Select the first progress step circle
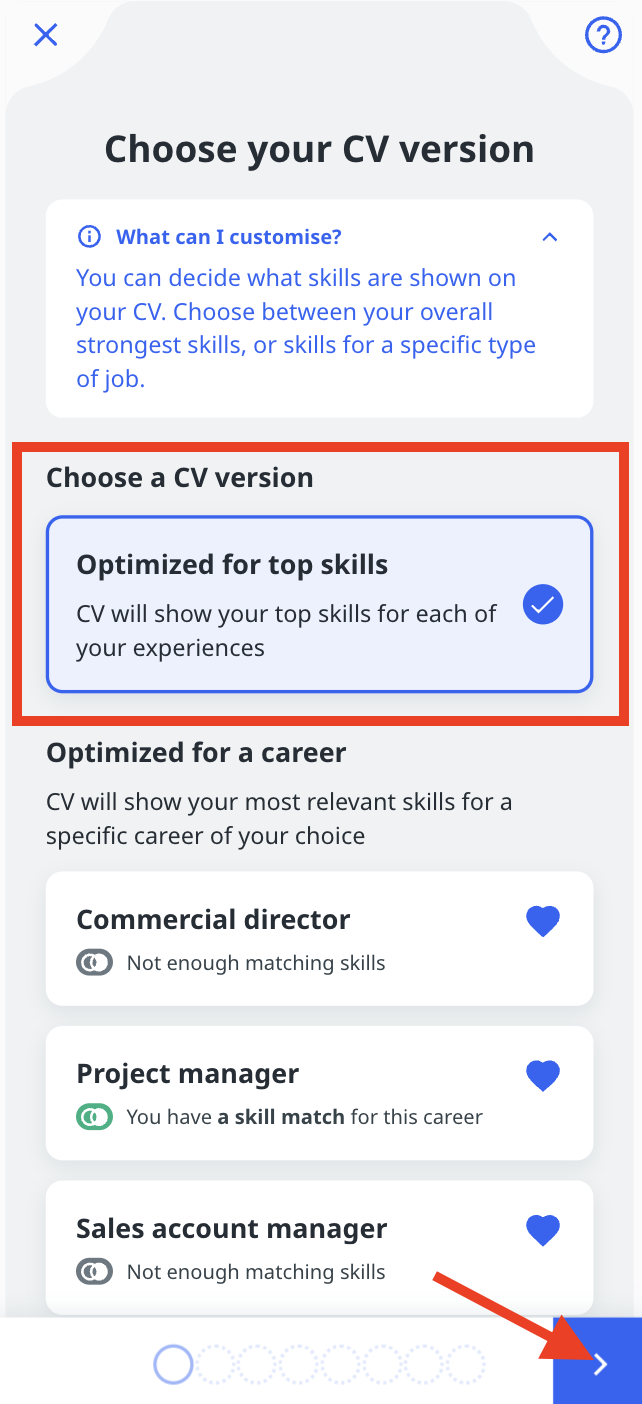 (x=173, y=1363)
